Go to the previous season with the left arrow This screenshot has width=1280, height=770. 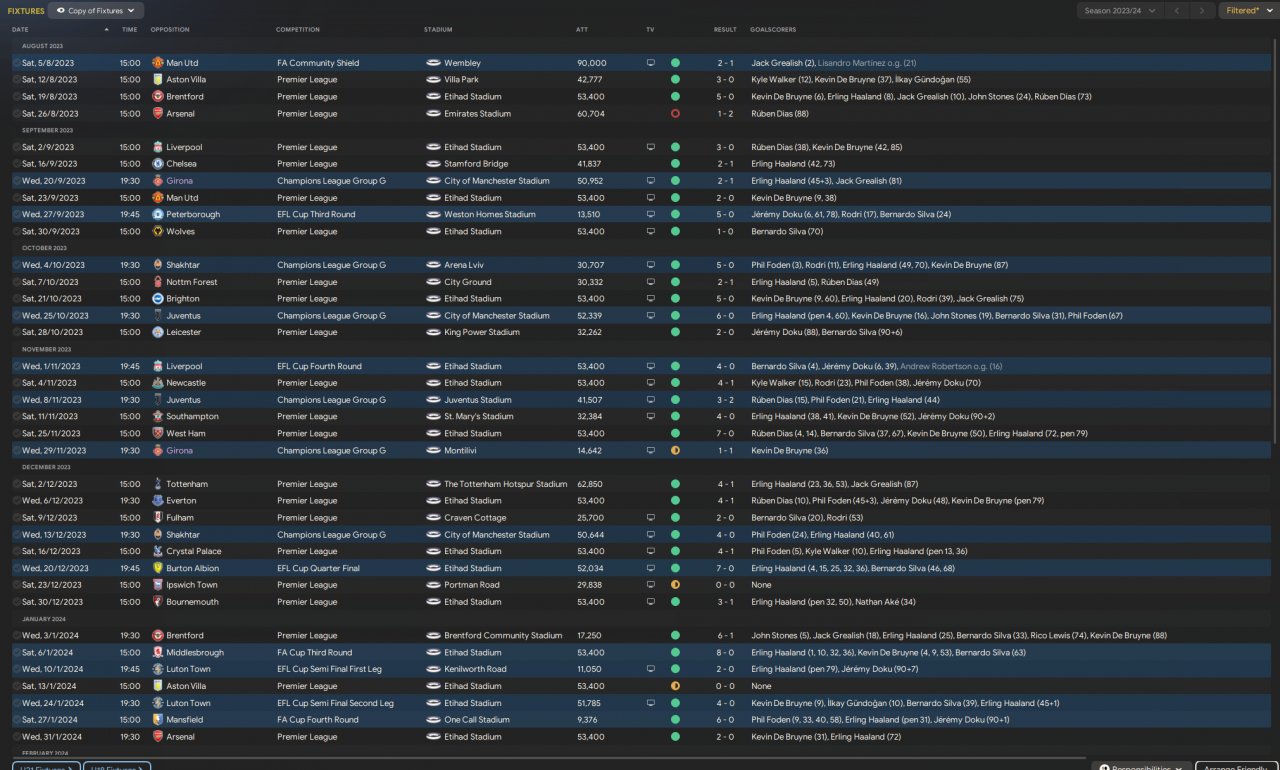tap(1177, 10)
